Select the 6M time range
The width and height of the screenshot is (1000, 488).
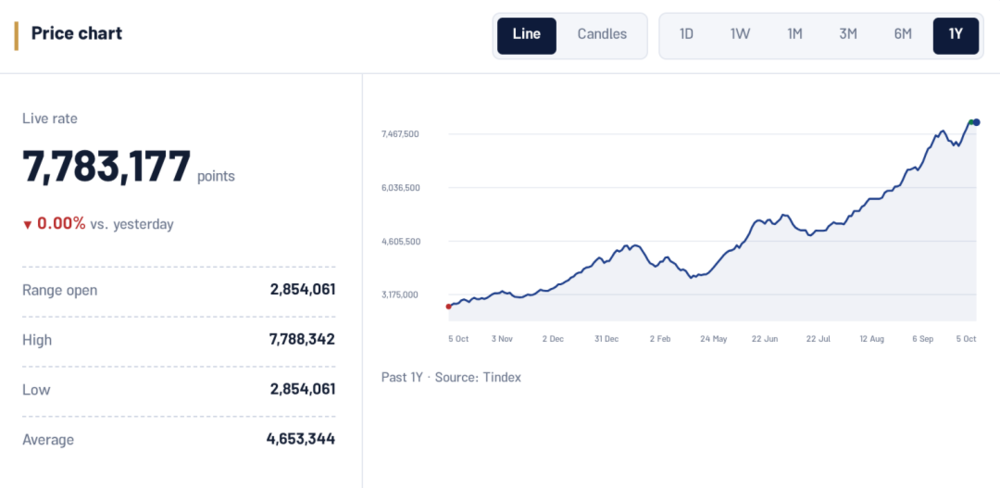point(902,34)
